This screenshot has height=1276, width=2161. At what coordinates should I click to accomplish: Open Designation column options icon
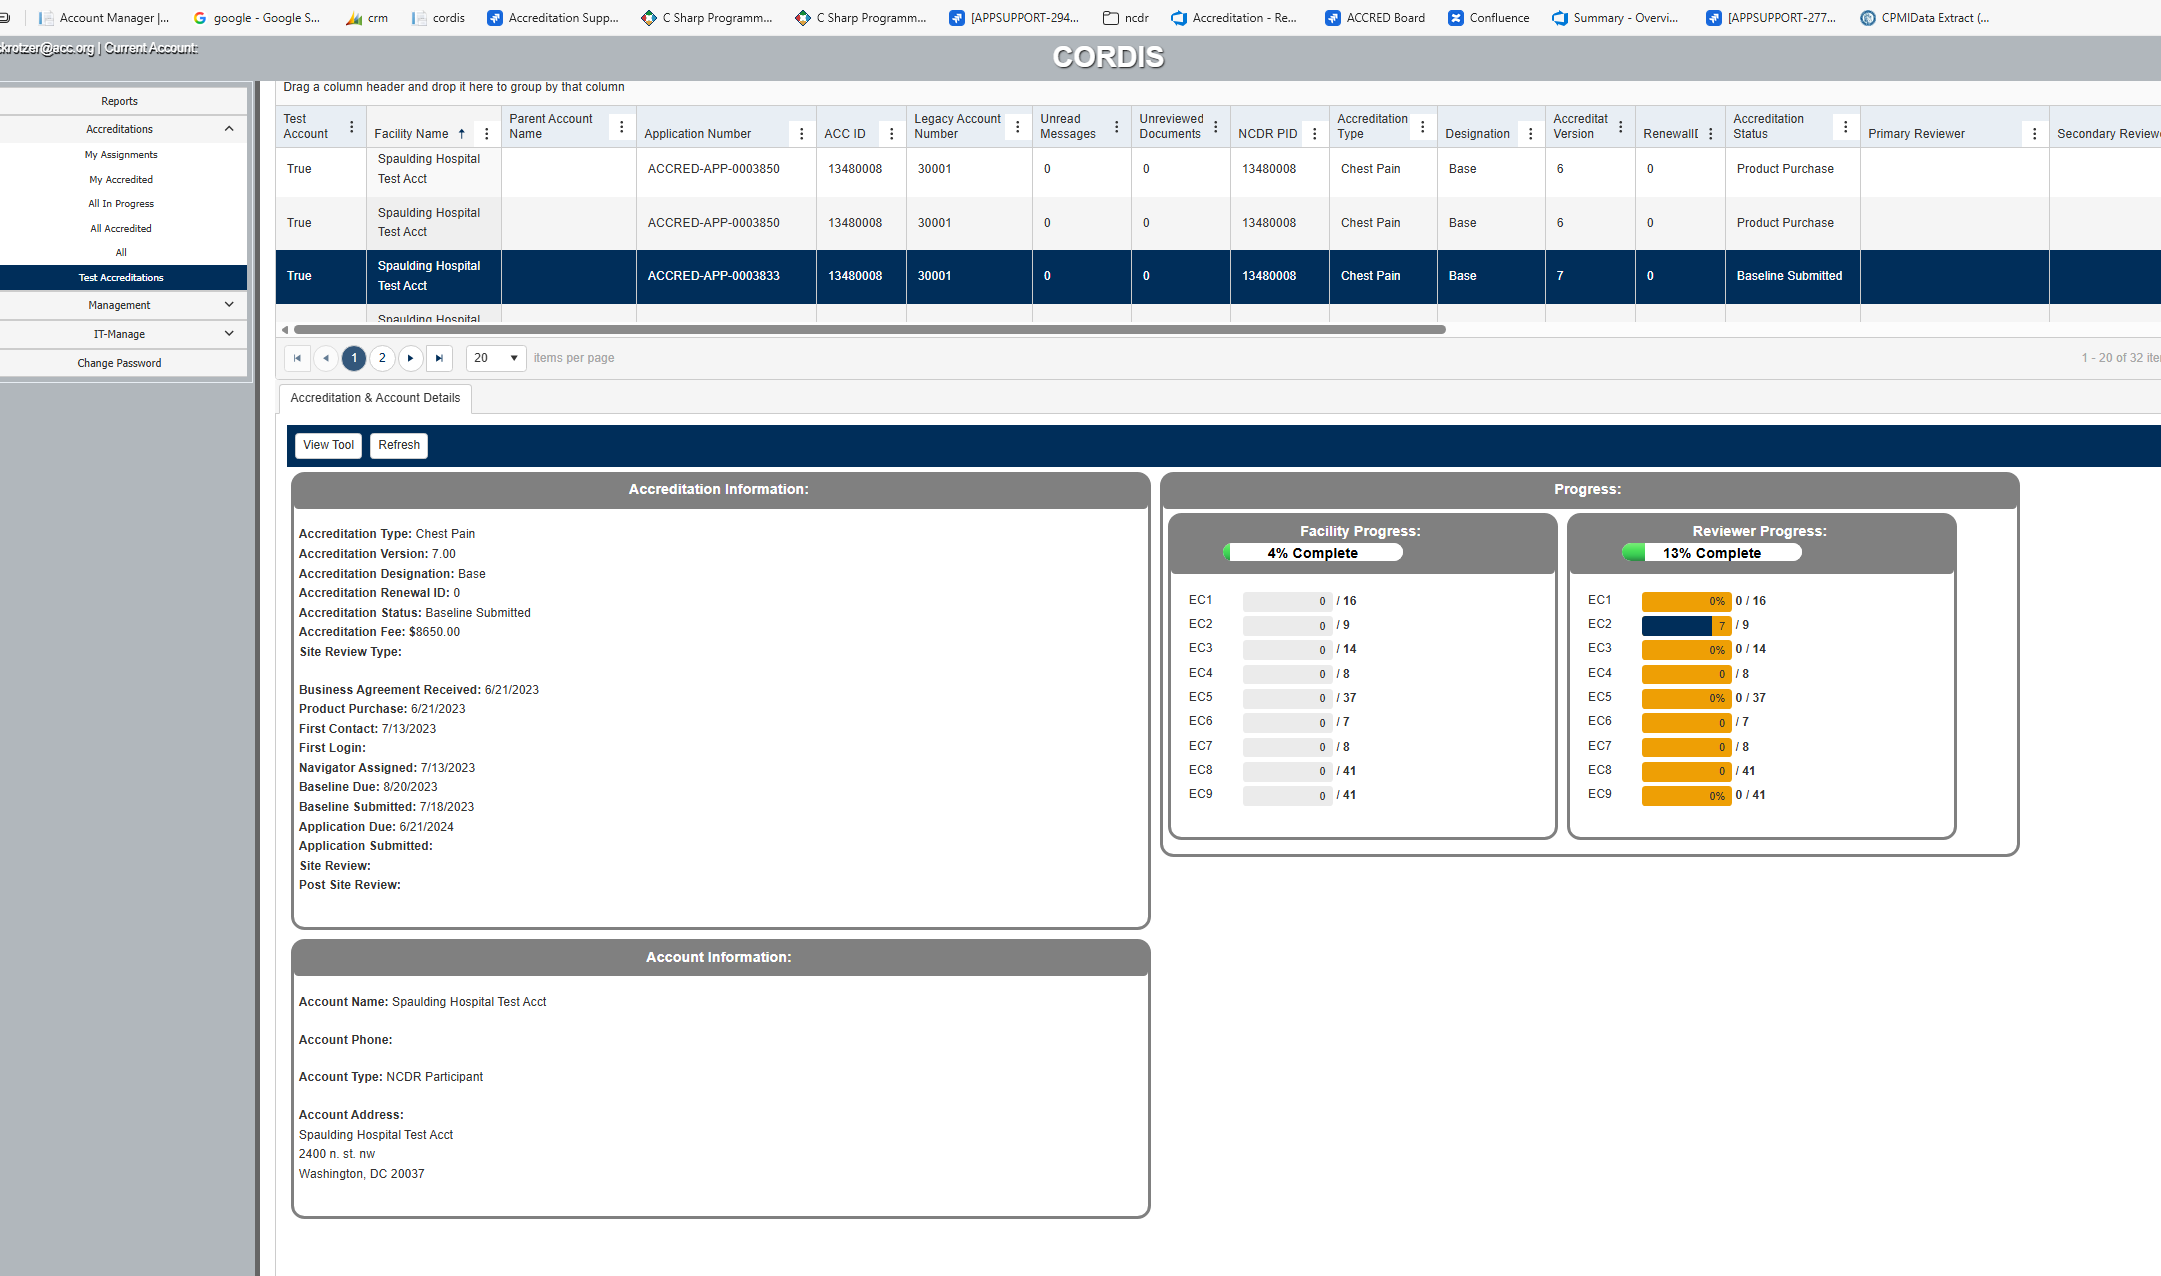tap(1530, 134)
